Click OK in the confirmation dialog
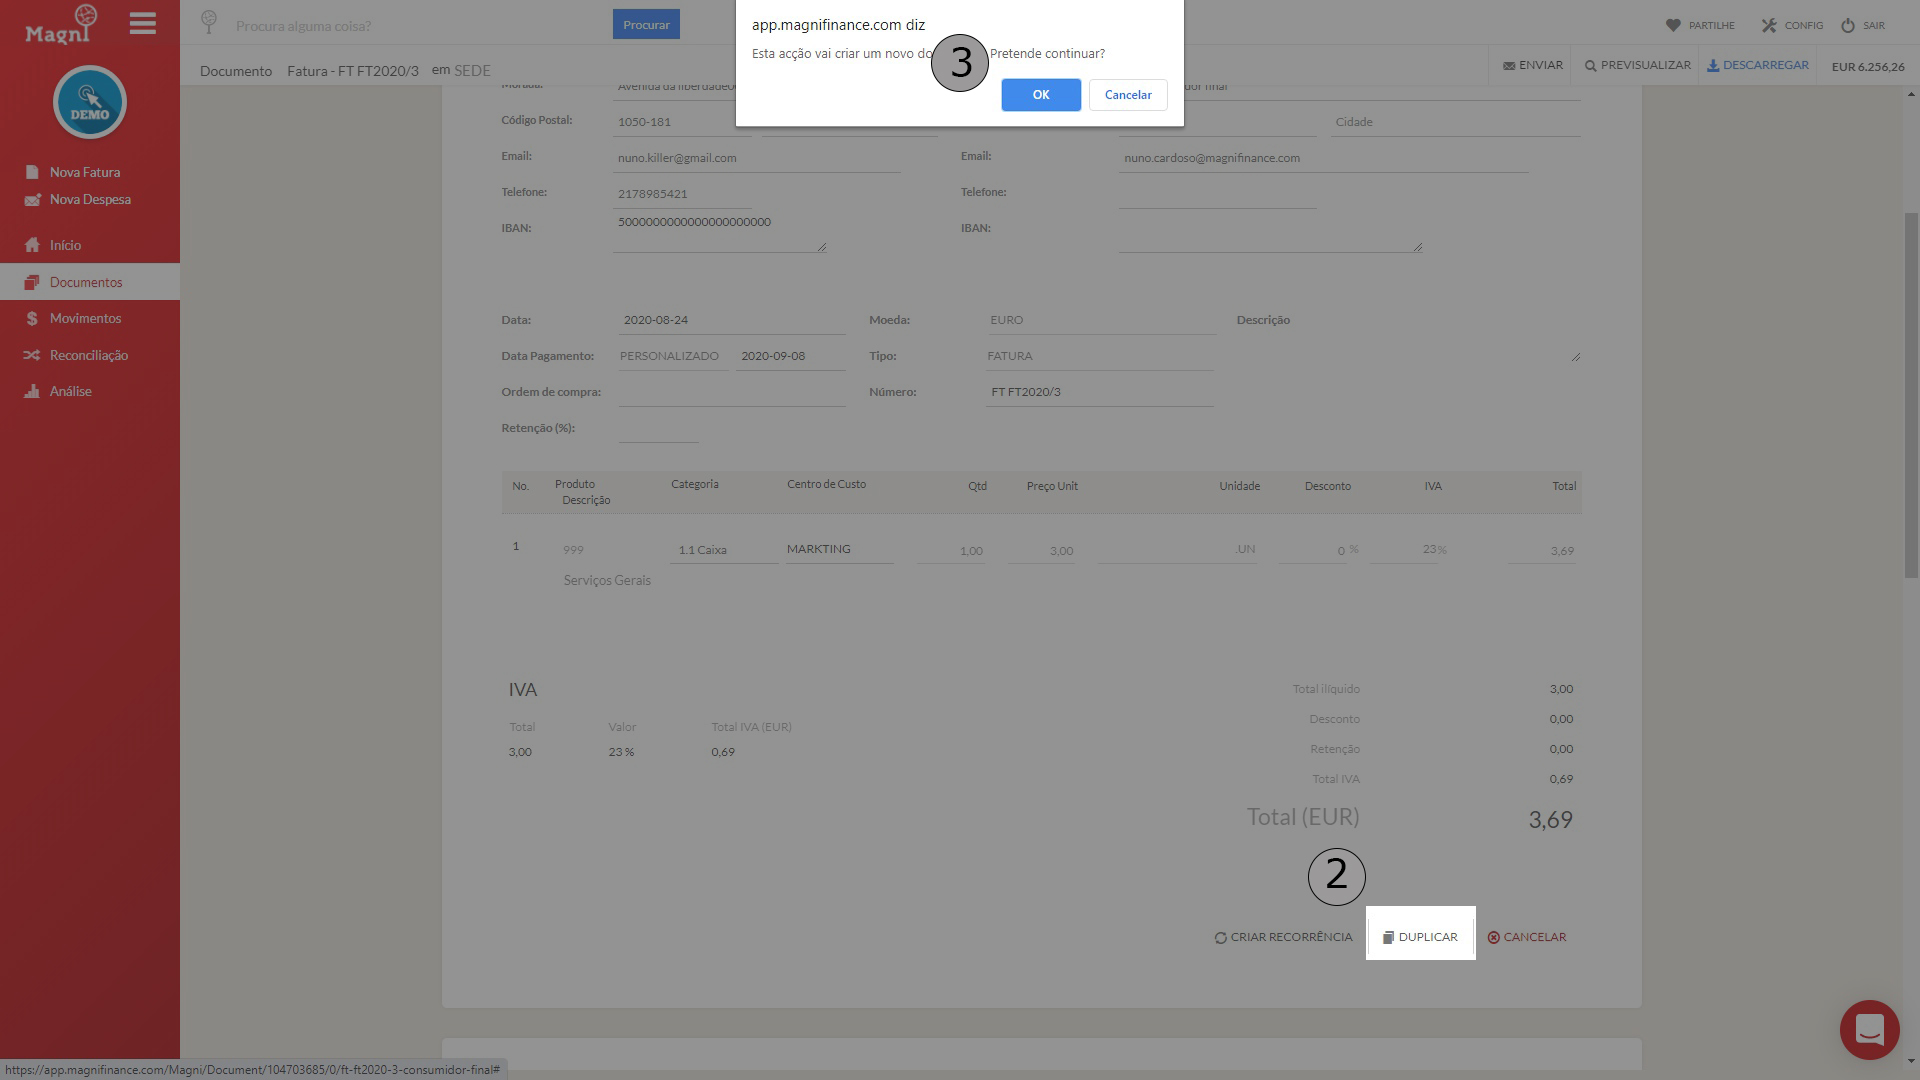The width and height of the screenshot is (1920, 1080). (1040, 95)
